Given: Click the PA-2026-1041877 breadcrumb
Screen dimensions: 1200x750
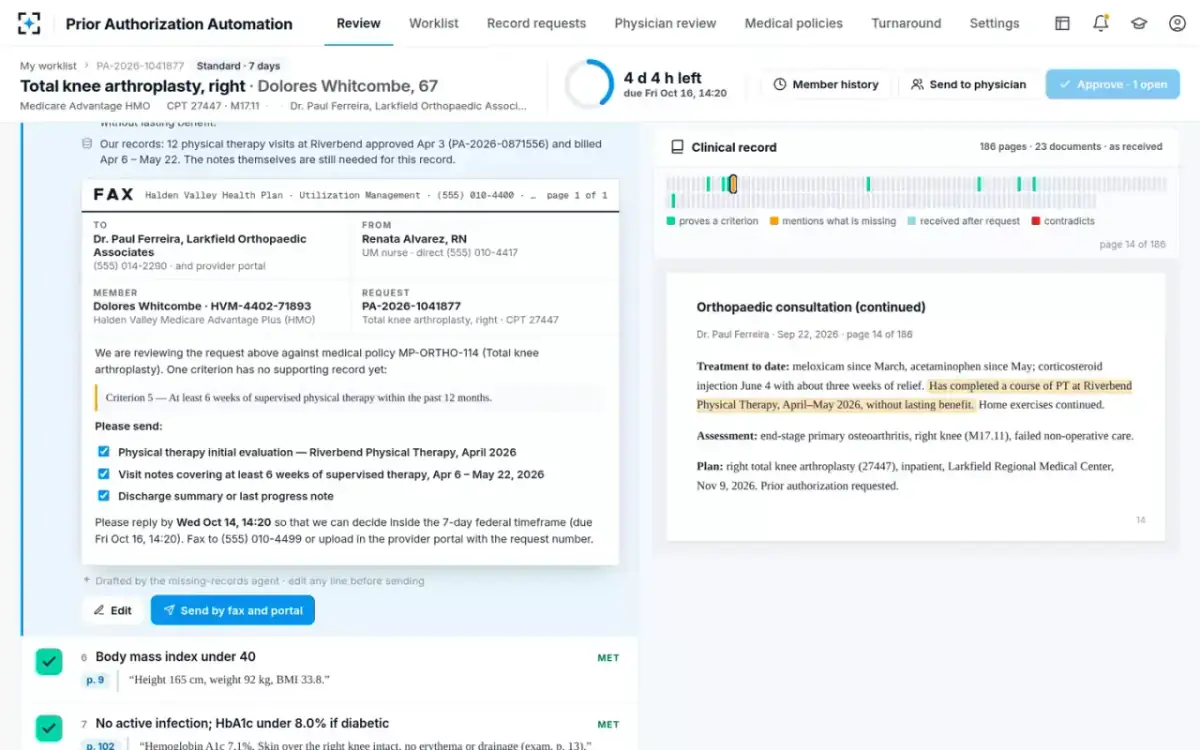Looking at the screenshot, I should [x=140, y=66].
